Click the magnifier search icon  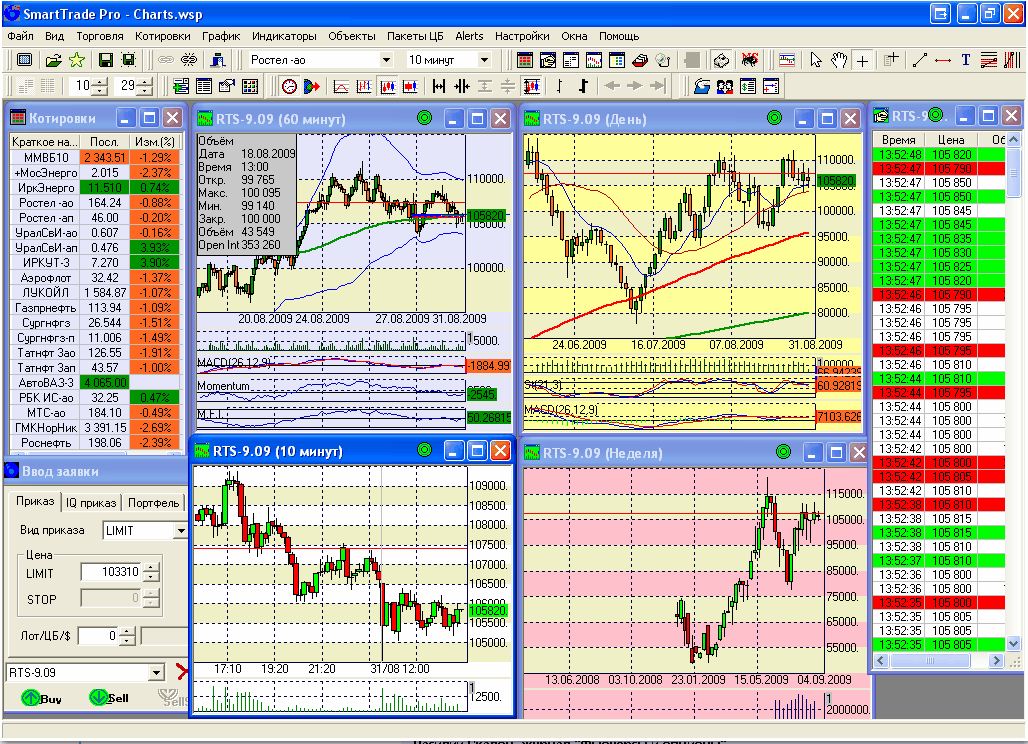[663, 60]
